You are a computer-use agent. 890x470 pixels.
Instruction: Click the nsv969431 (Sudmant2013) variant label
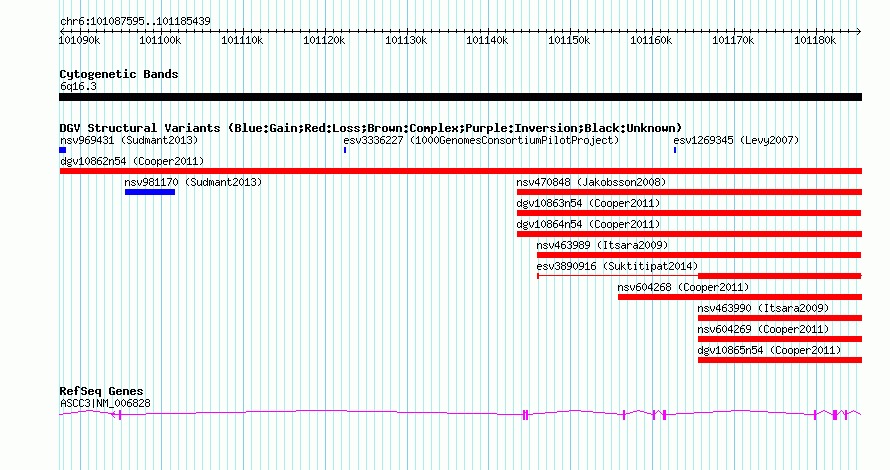tap(129, 140)
